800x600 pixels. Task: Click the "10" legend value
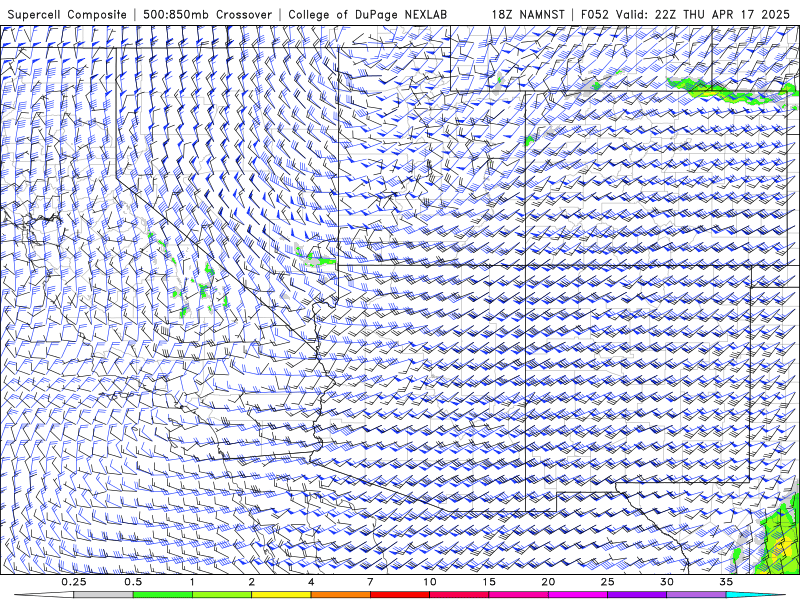point(430,582)
